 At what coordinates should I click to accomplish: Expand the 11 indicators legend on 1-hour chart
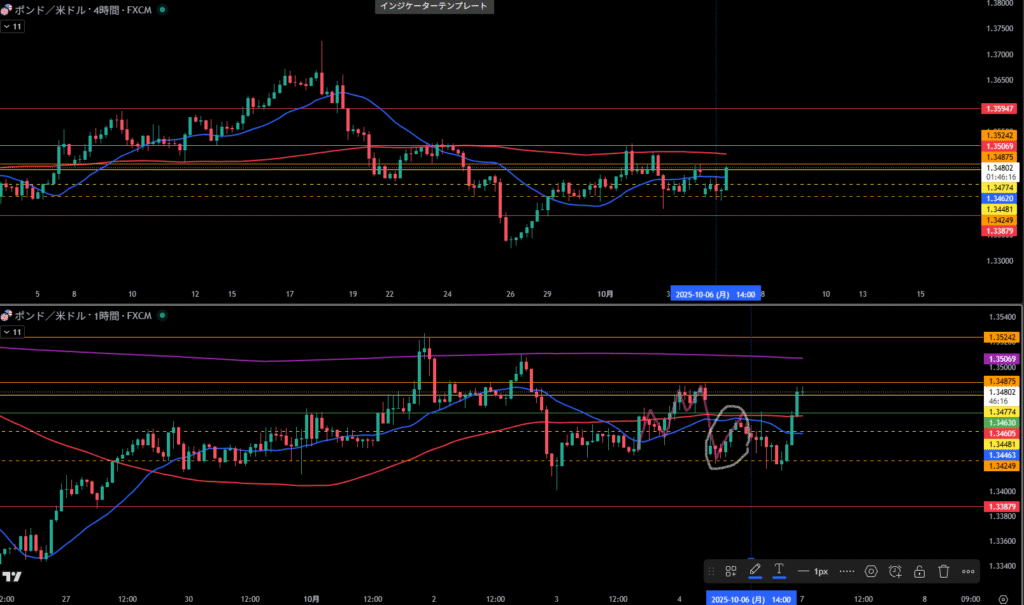(x=13, y=330)
